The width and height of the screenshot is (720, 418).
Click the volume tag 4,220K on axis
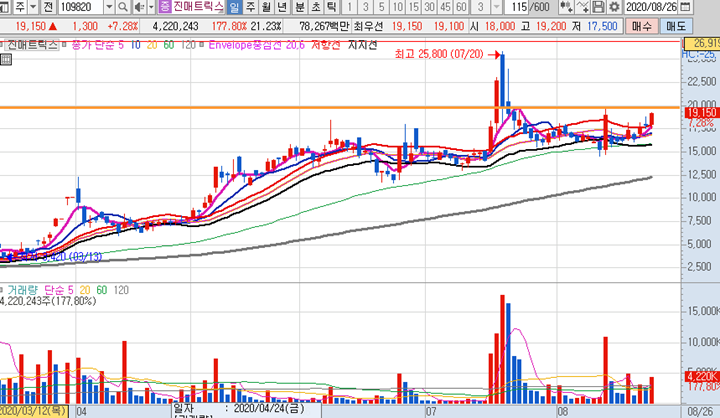tap(702, 377)
